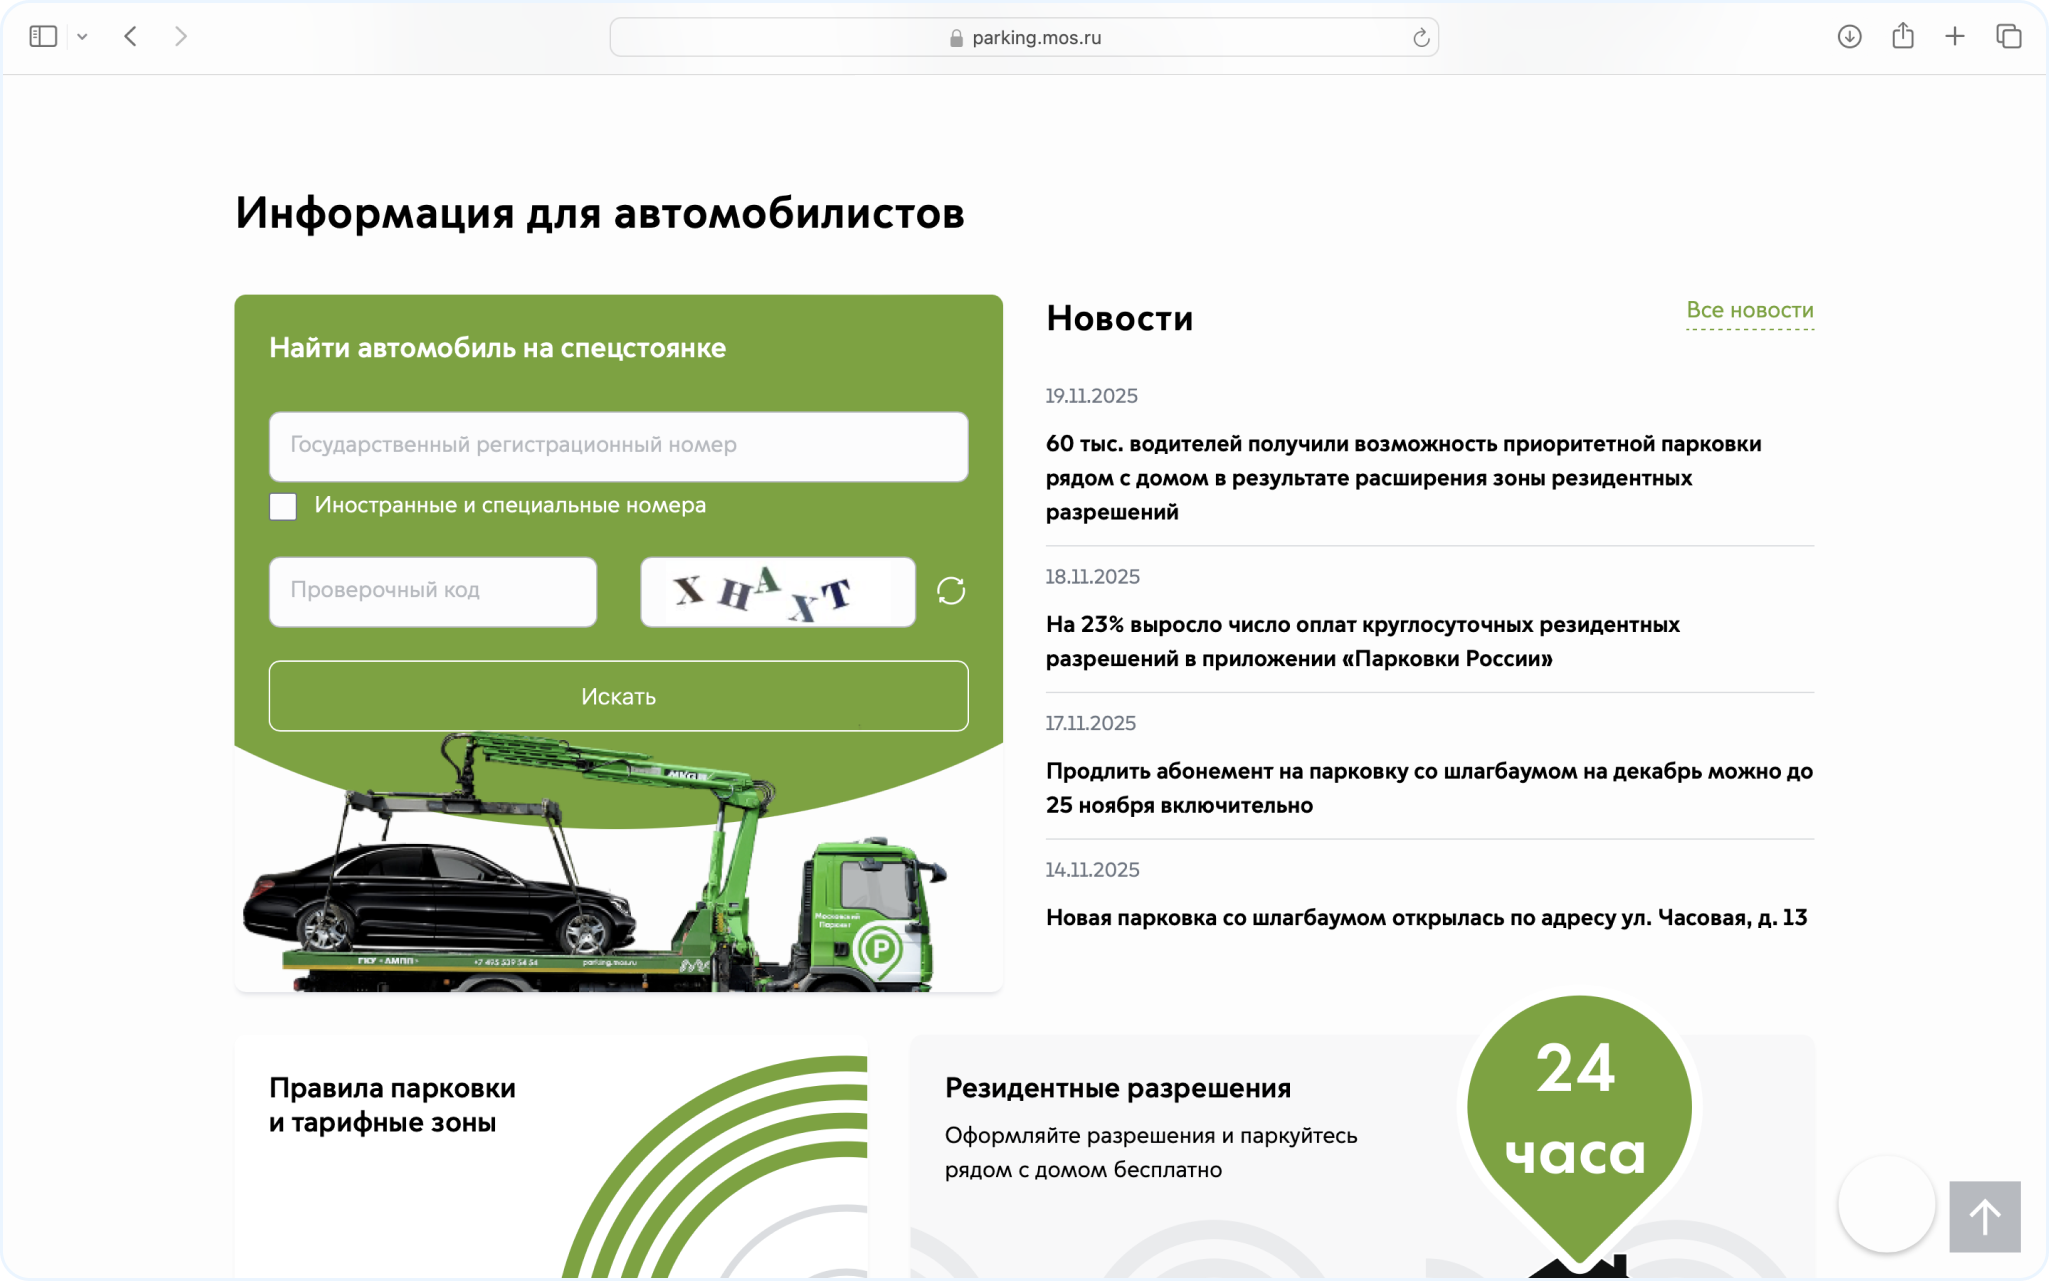The height and width of the screenshot is (1281, 2049).
Task: Open the Все новости link
Action: [x=1749, y=311]
